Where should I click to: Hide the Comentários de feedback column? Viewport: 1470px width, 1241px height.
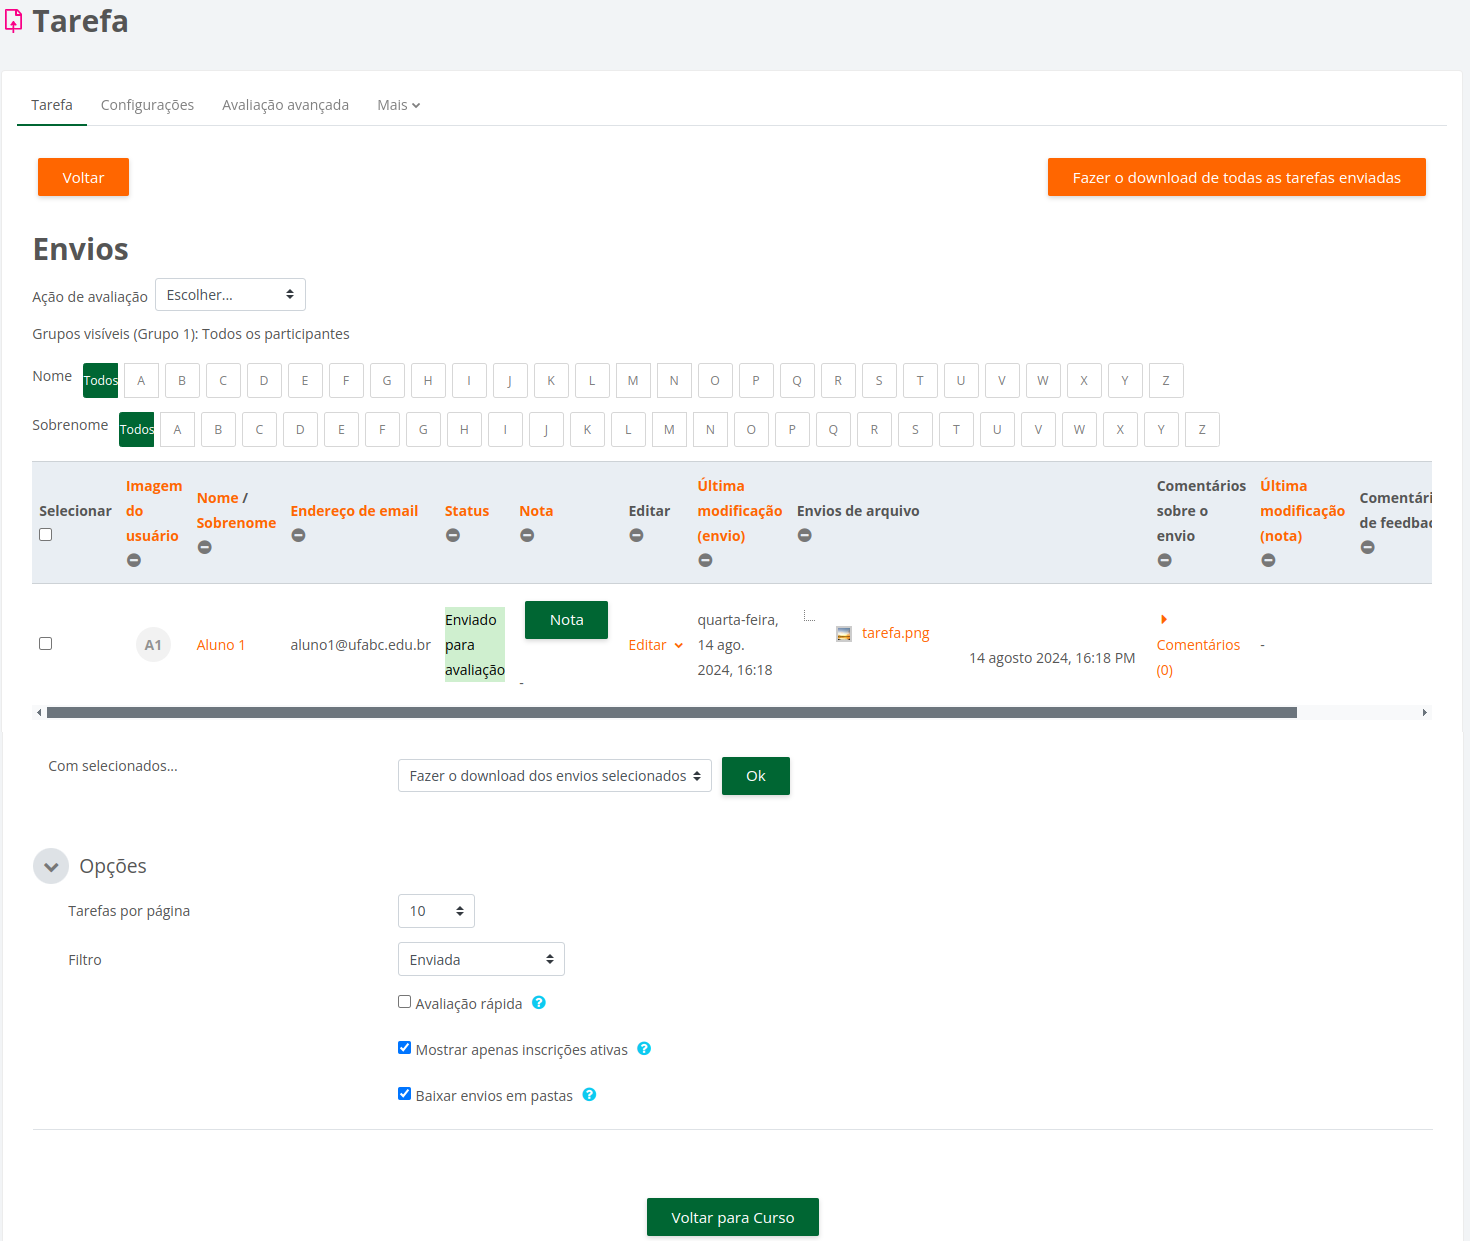[x=1367, y=547]
